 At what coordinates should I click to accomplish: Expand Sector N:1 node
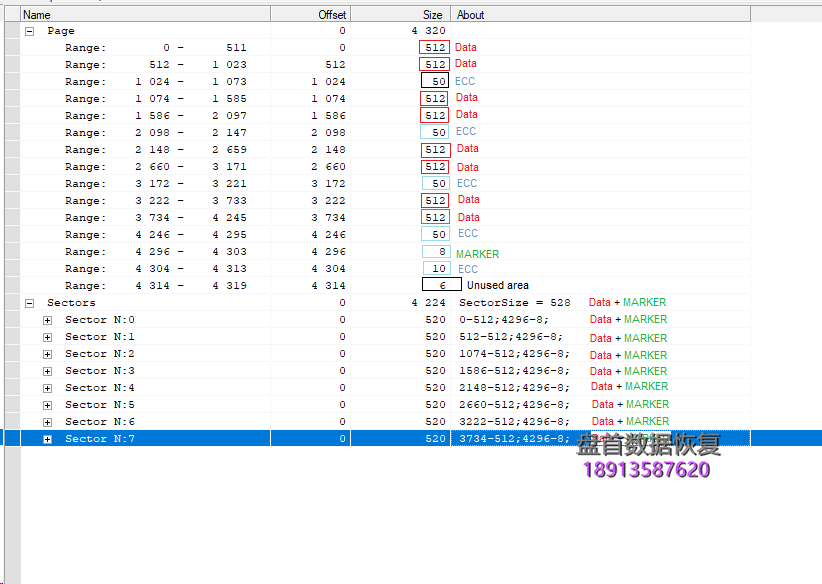click(47, 337)
